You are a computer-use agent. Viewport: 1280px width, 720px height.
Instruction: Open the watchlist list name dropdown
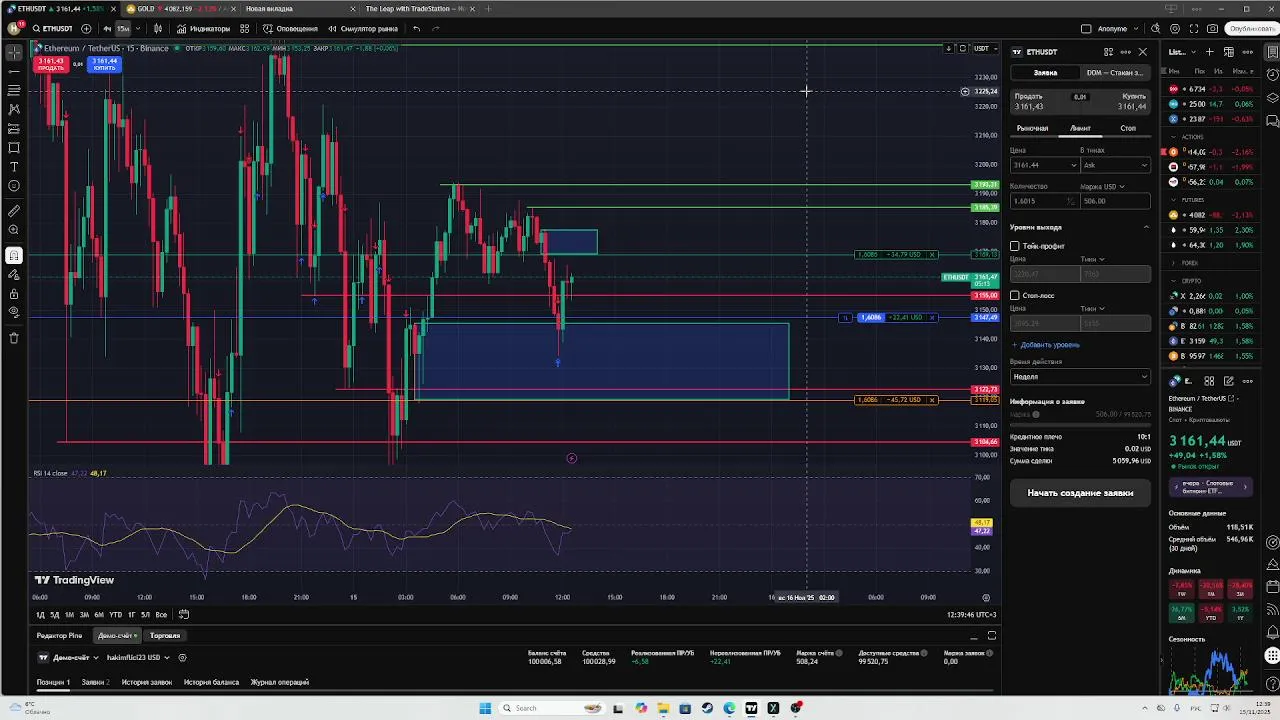pos(1181,52)
